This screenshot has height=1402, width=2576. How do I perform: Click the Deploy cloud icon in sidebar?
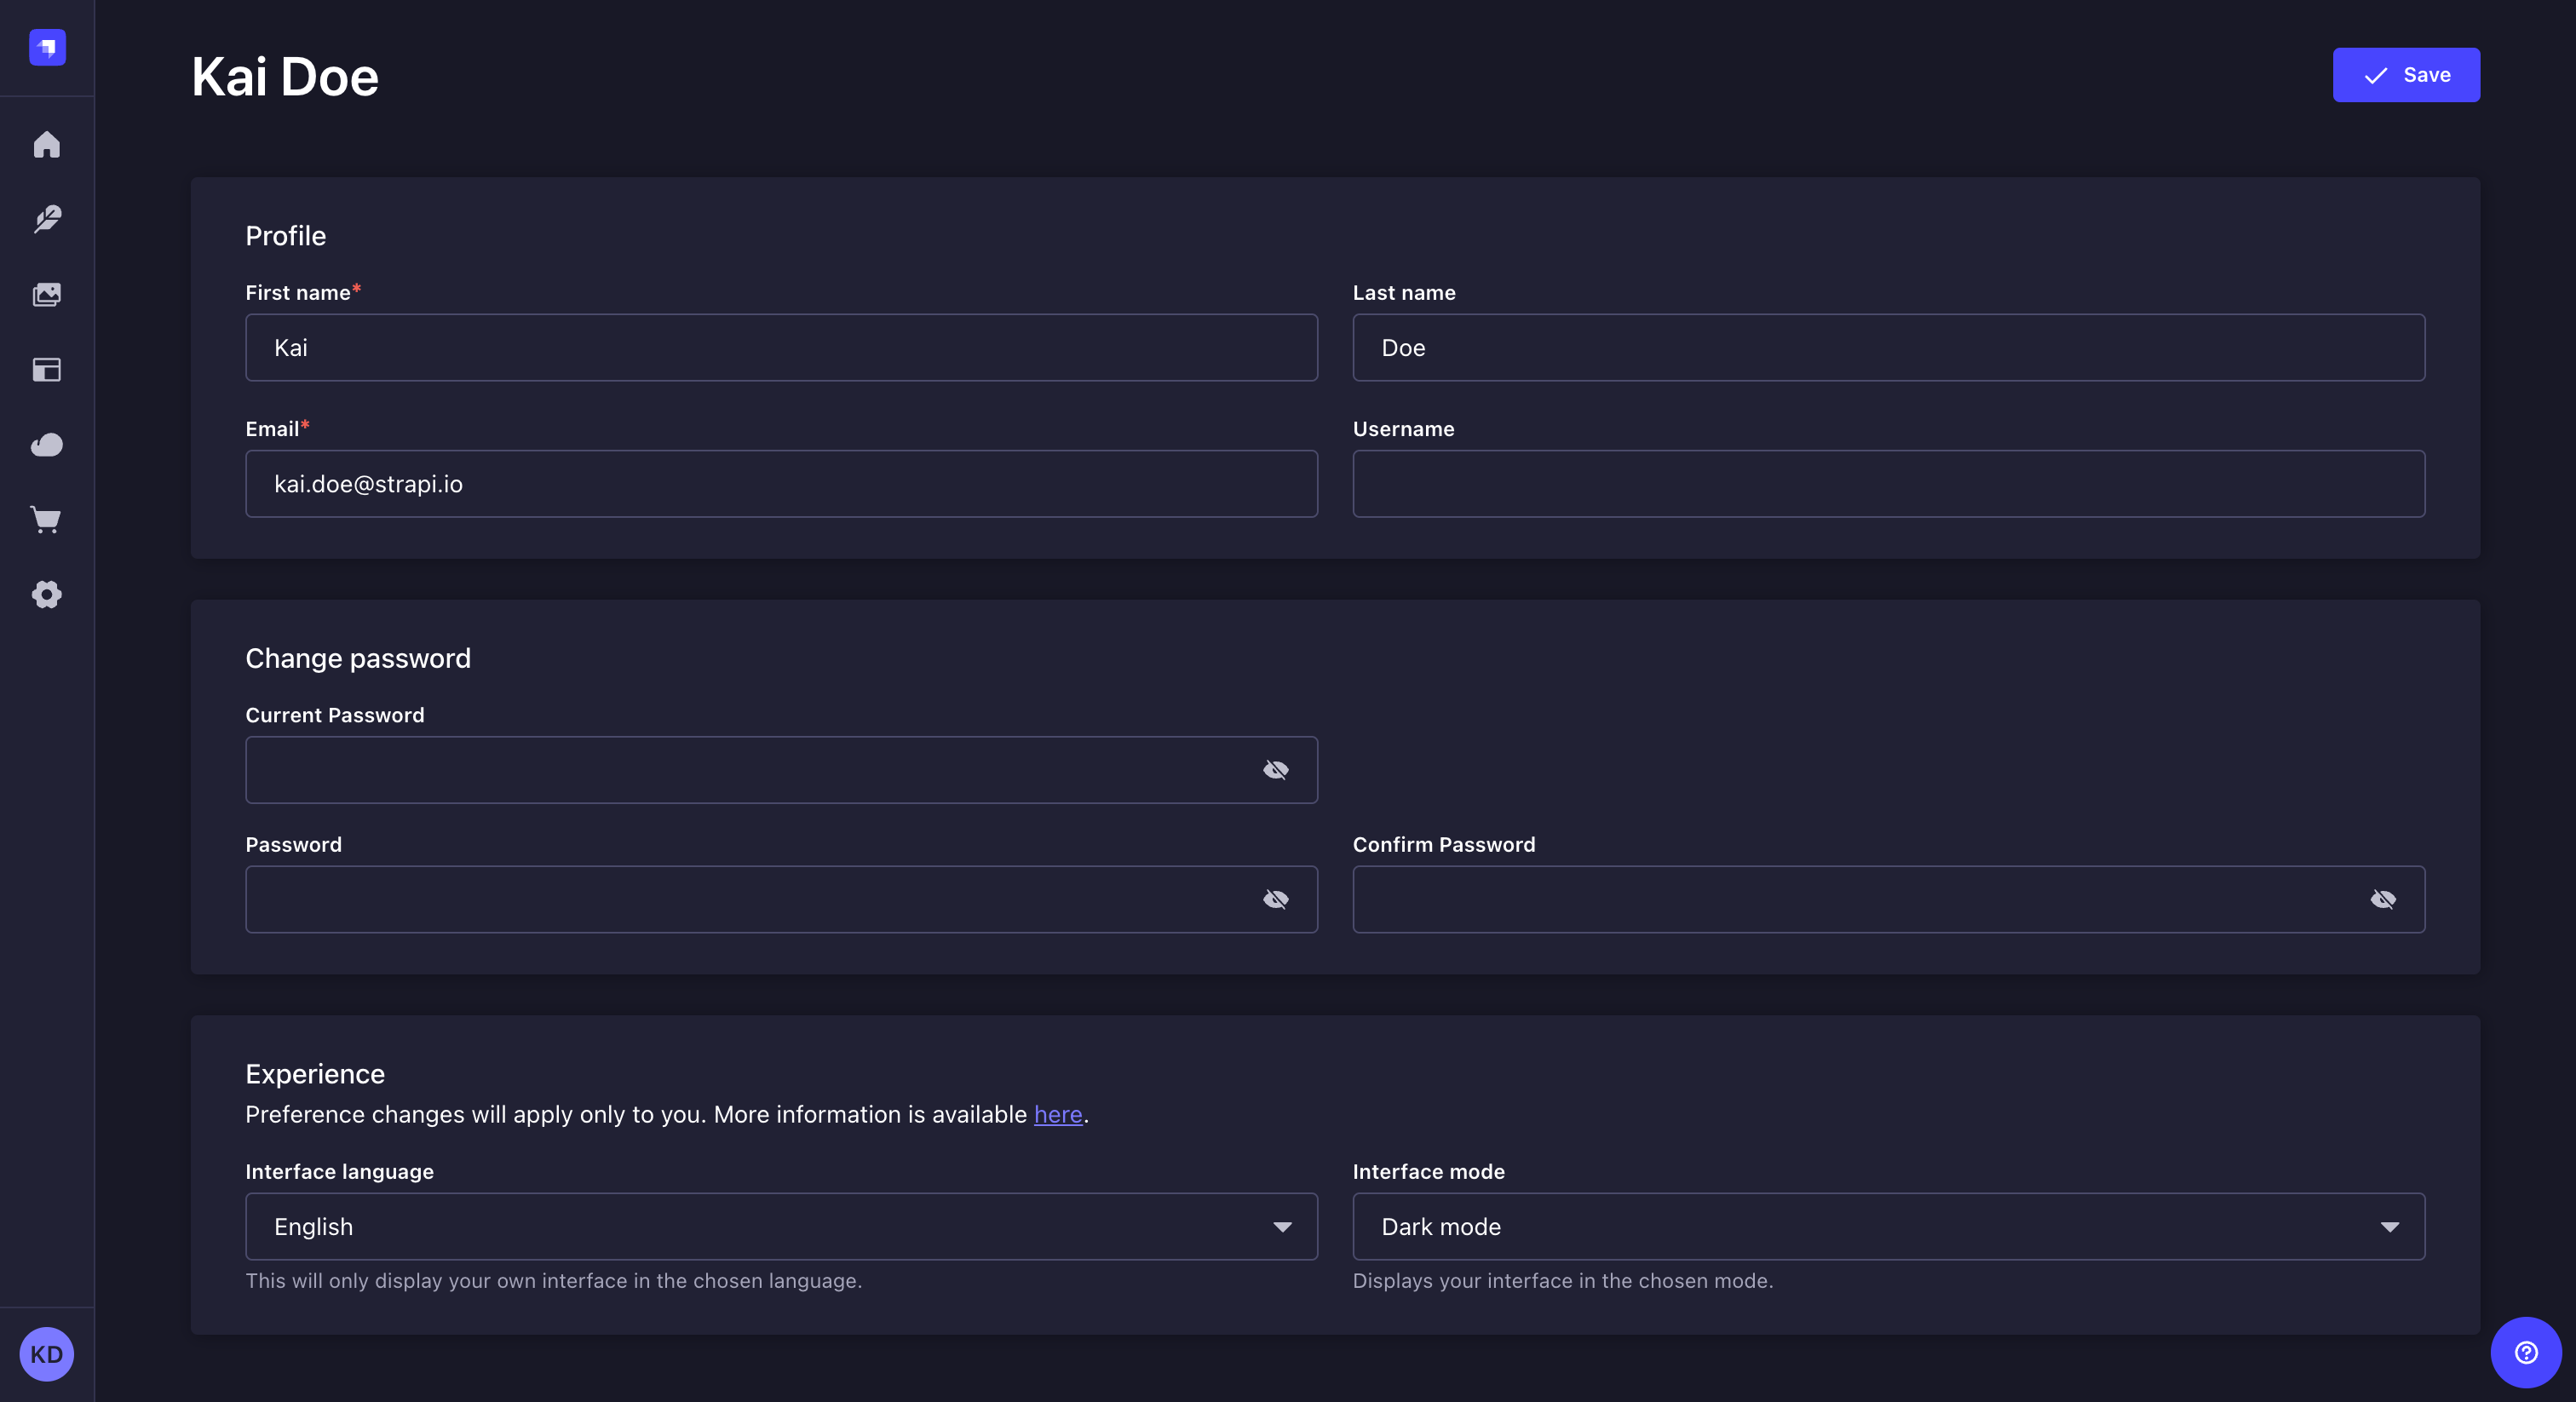pyautogui.click(x=46, y=445)
